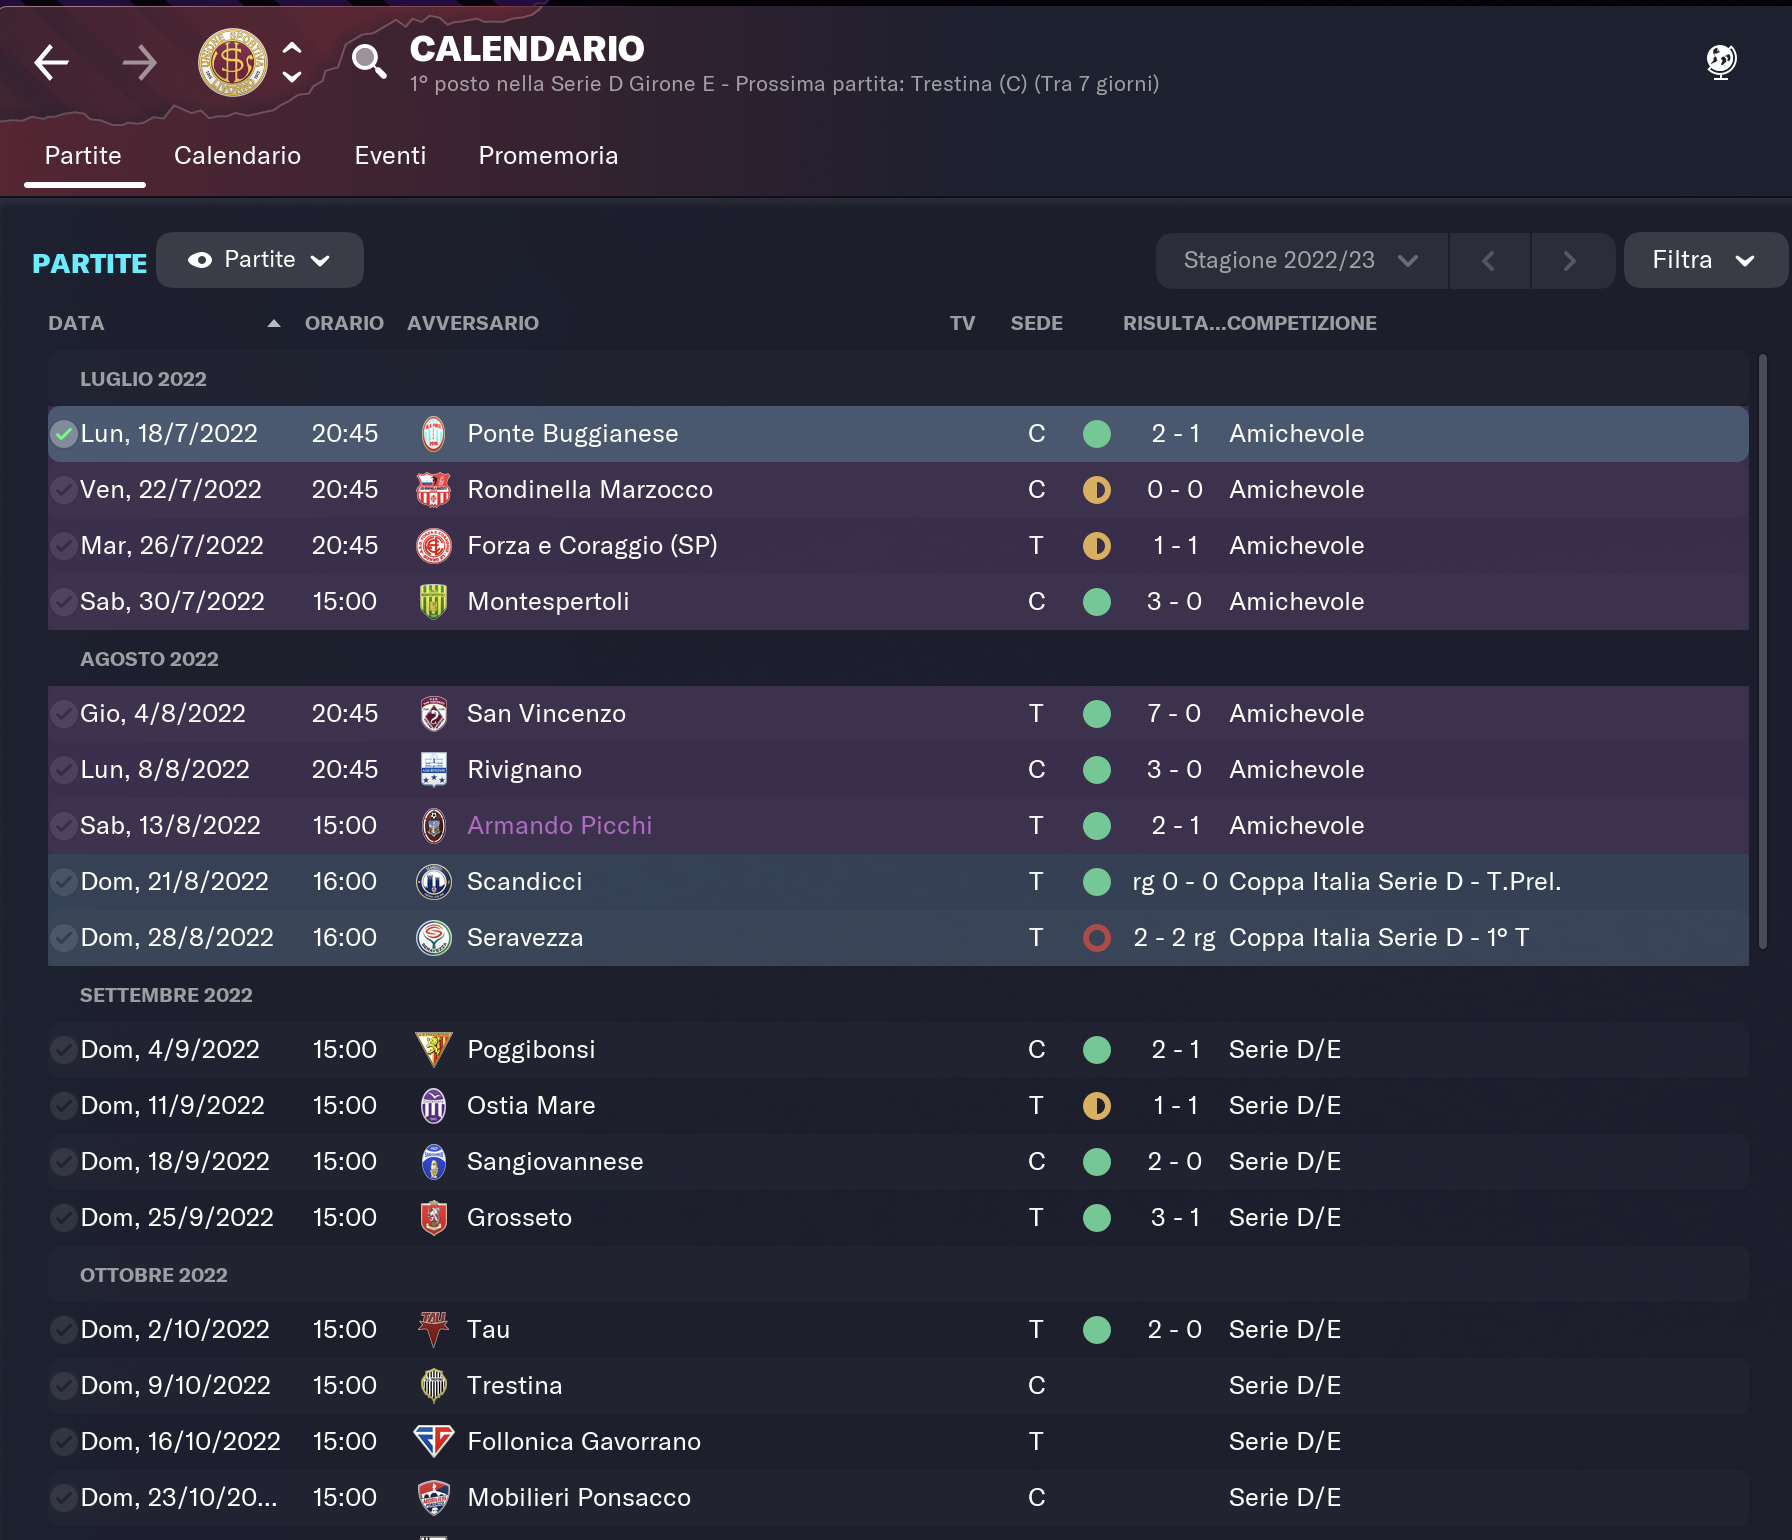Viewport: 1792px width, 1540px height.
Task: Open the search magnifier icon
Action: 369,62
